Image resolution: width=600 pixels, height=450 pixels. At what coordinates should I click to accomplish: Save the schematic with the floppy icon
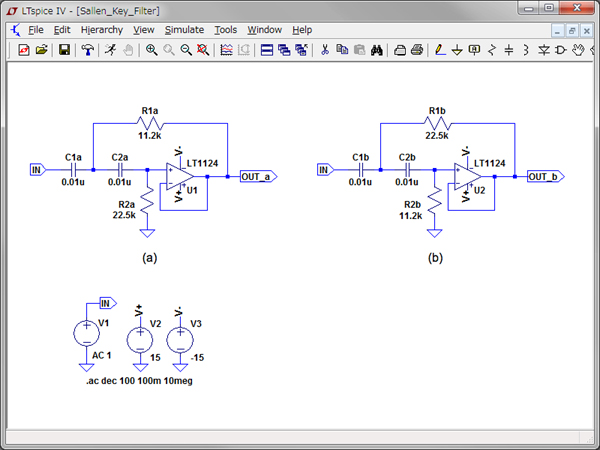click(64, 49)
